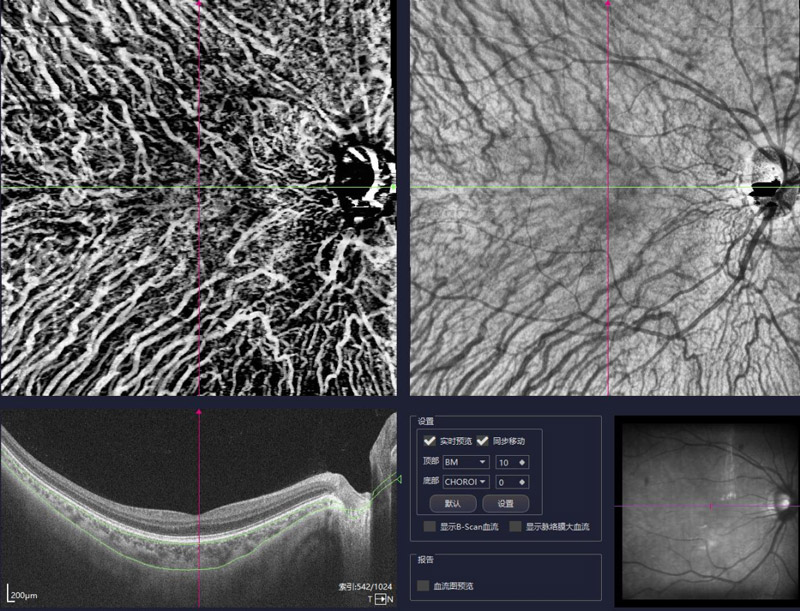Click the T-to-N scan direction arrow icon

click(379, 598)
